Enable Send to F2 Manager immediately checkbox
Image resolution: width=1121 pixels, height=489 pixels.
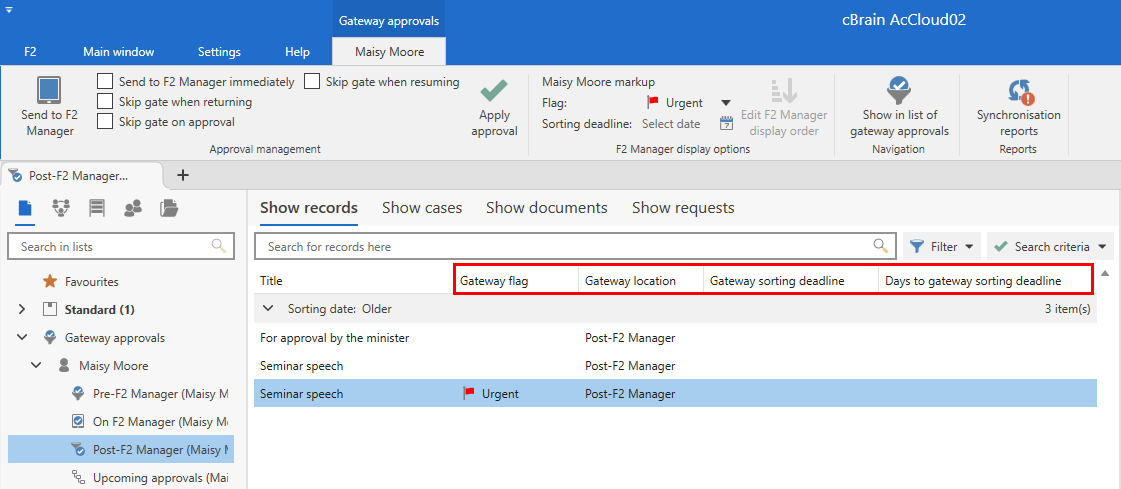pos(105,82)
